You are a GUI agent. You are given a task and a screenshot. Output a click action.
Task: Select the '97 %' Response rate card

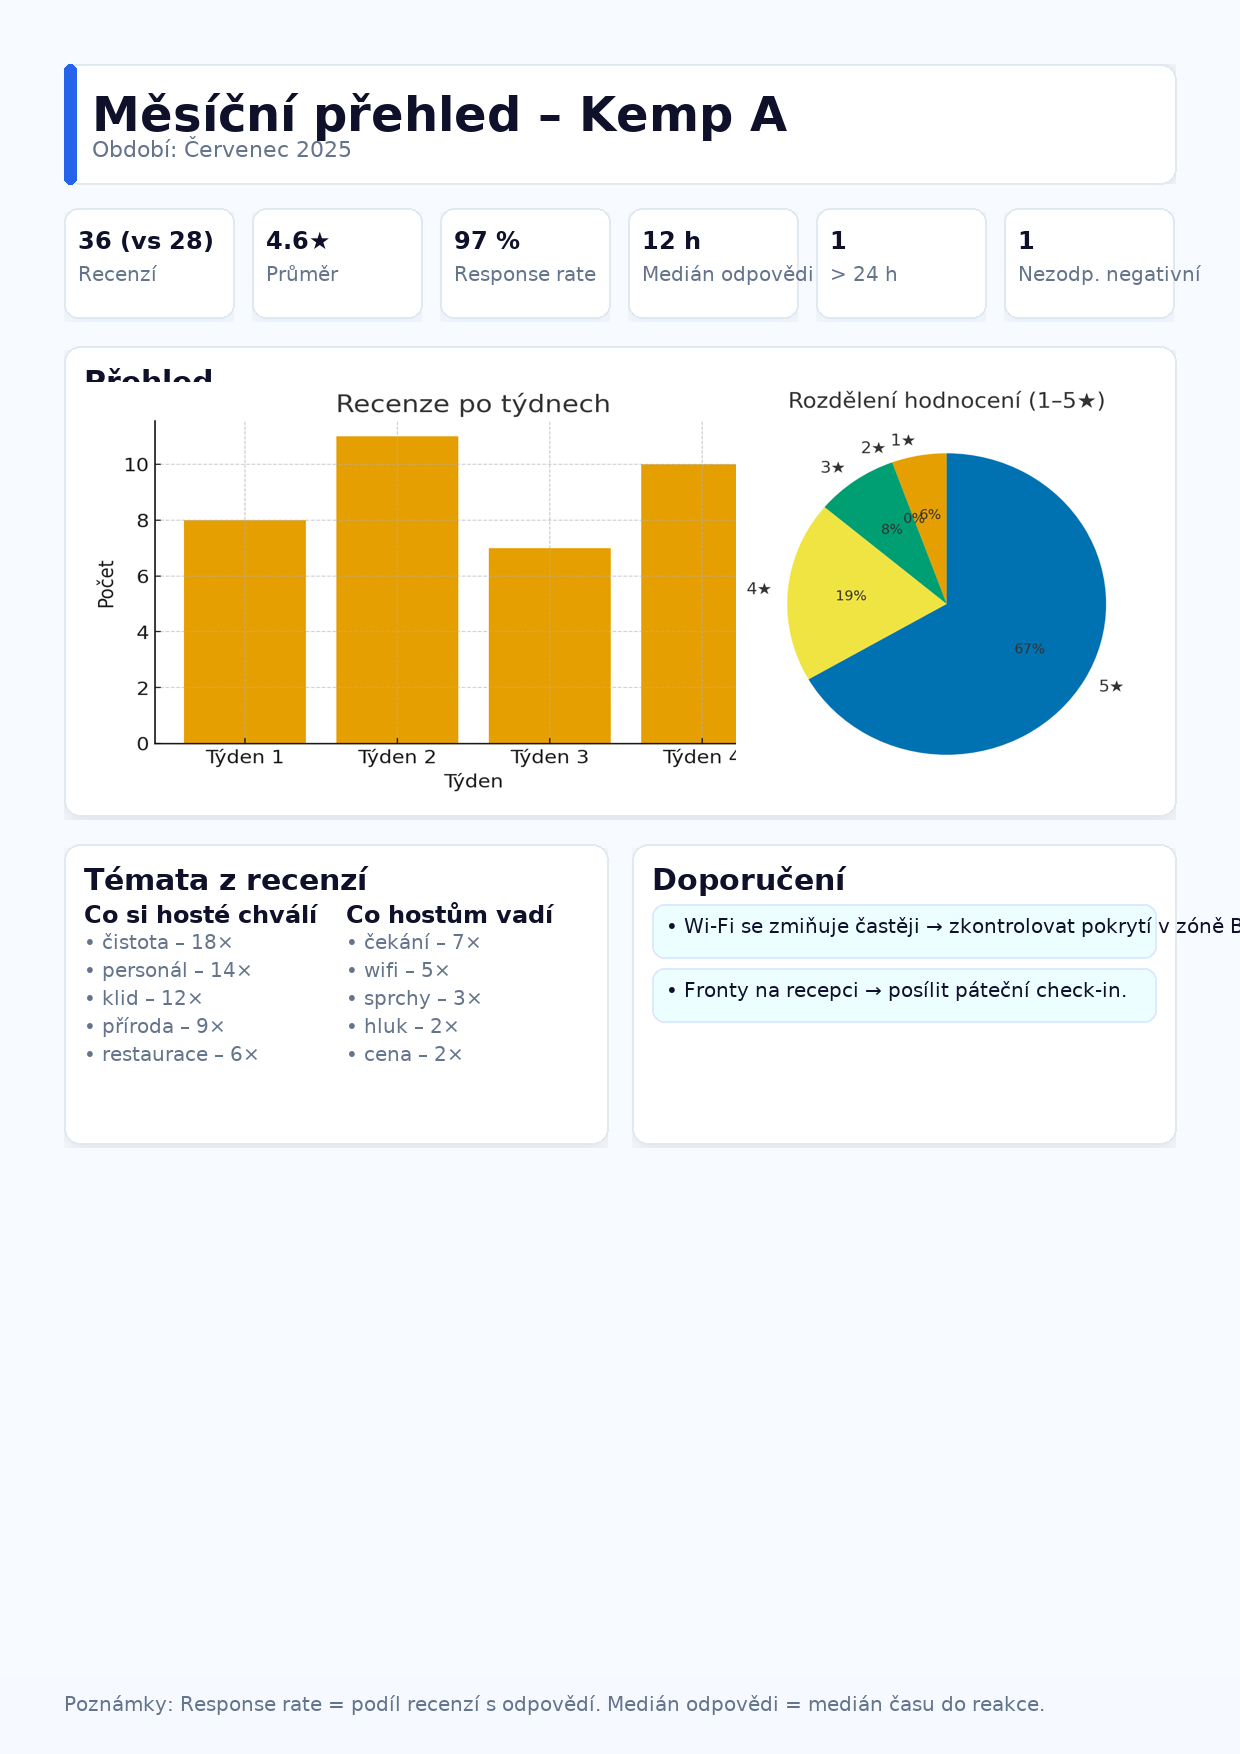point(525,263)
